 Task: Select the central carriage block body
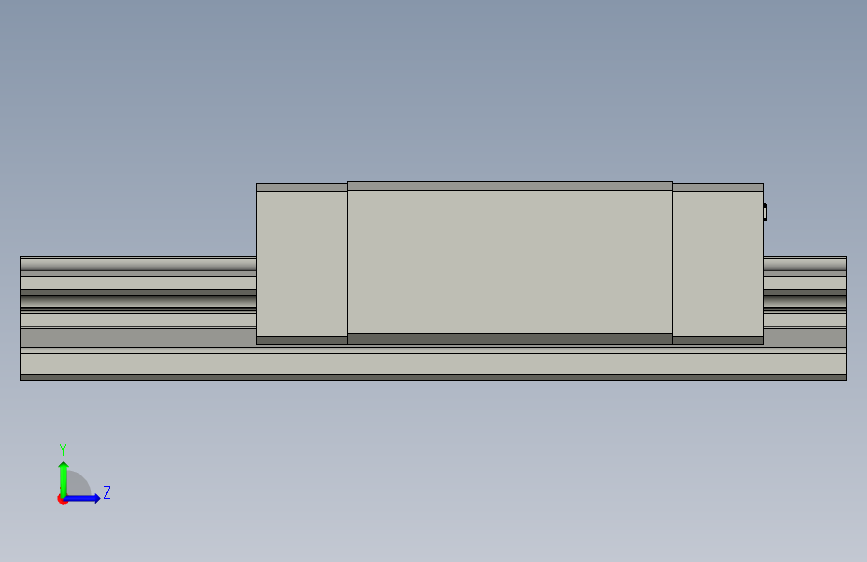click(510, 263)
